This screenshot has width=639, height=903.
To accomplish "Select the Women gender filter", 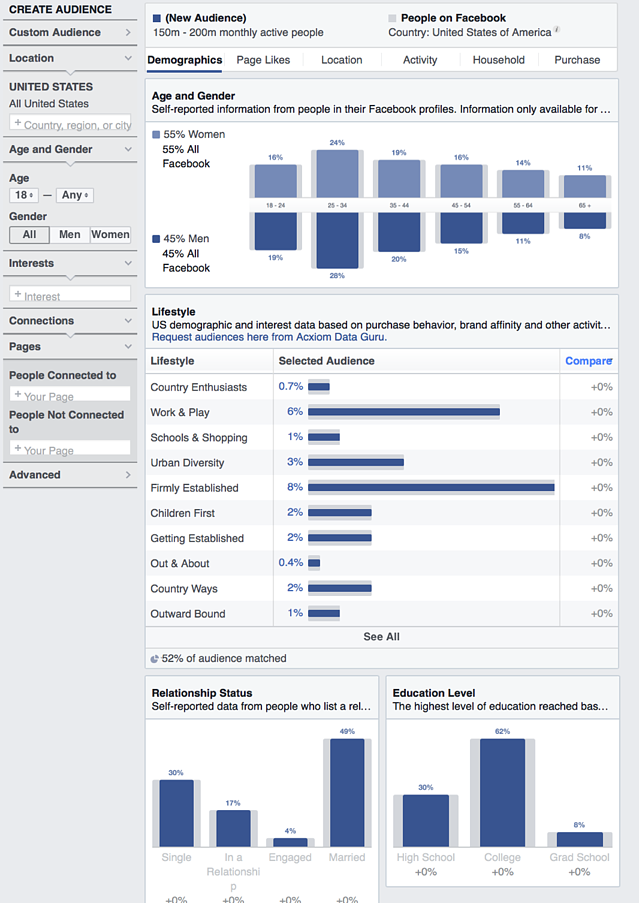I will [x=109, y=234].
